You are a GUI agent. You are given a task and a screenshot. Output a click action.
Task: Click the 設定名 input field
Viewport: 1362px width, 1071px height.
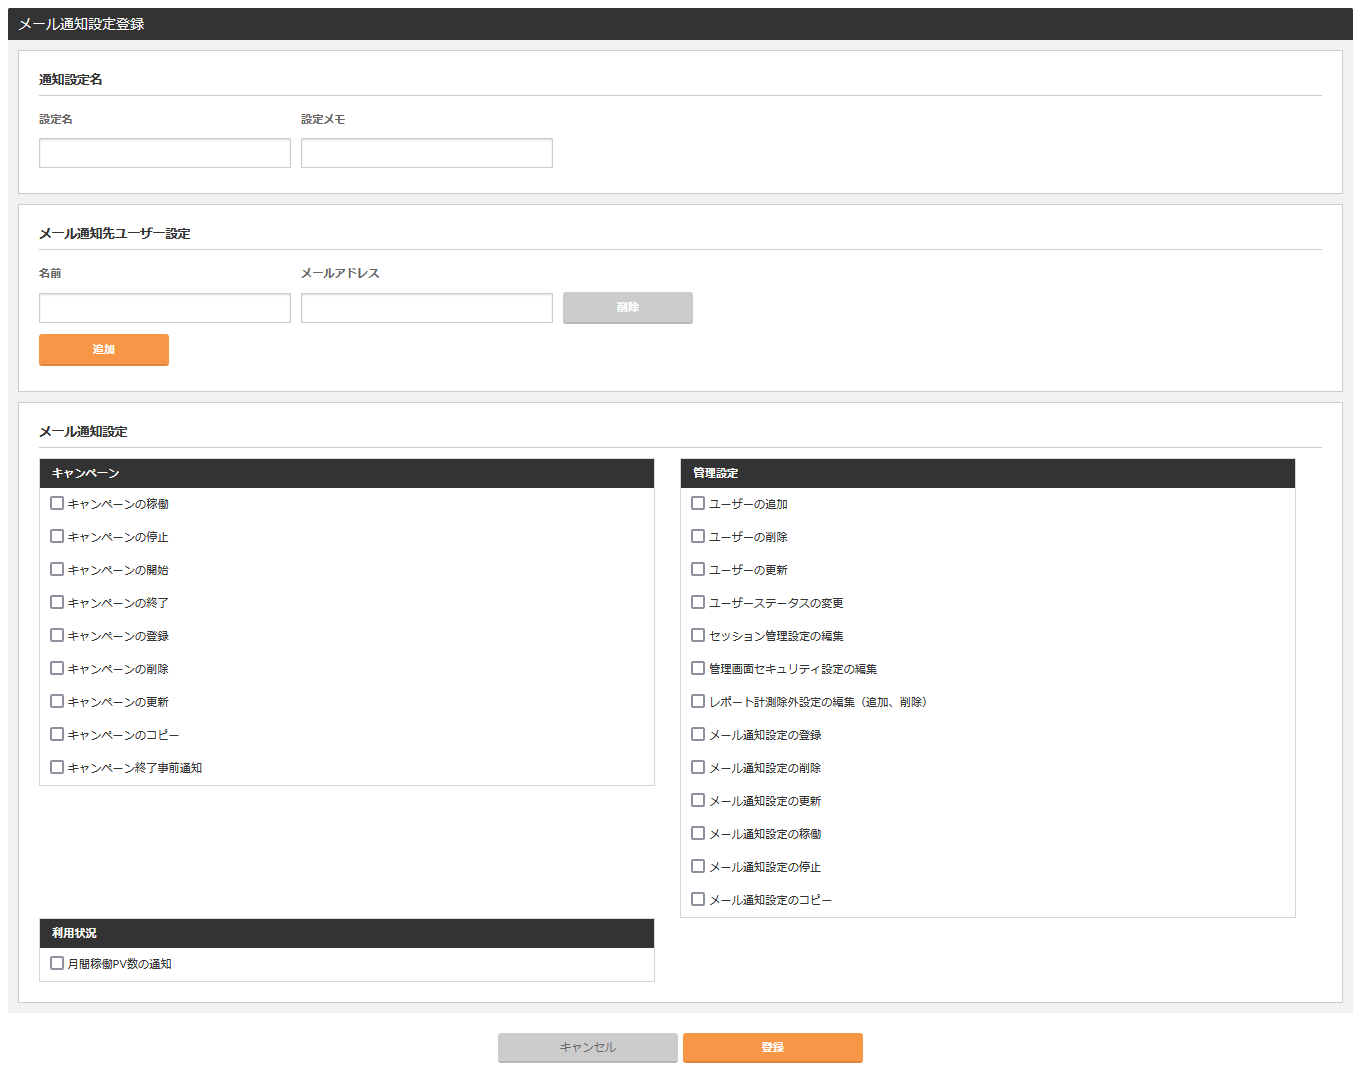(165, 153)
